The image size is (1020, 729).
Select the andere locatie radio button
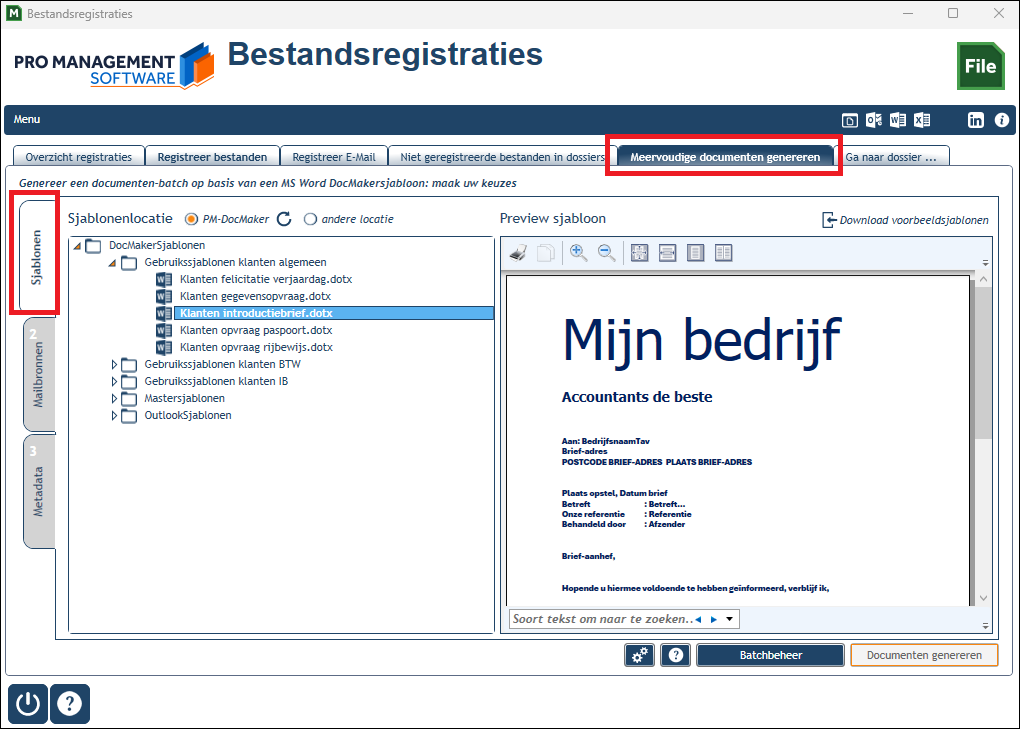(x=310, y=219)
